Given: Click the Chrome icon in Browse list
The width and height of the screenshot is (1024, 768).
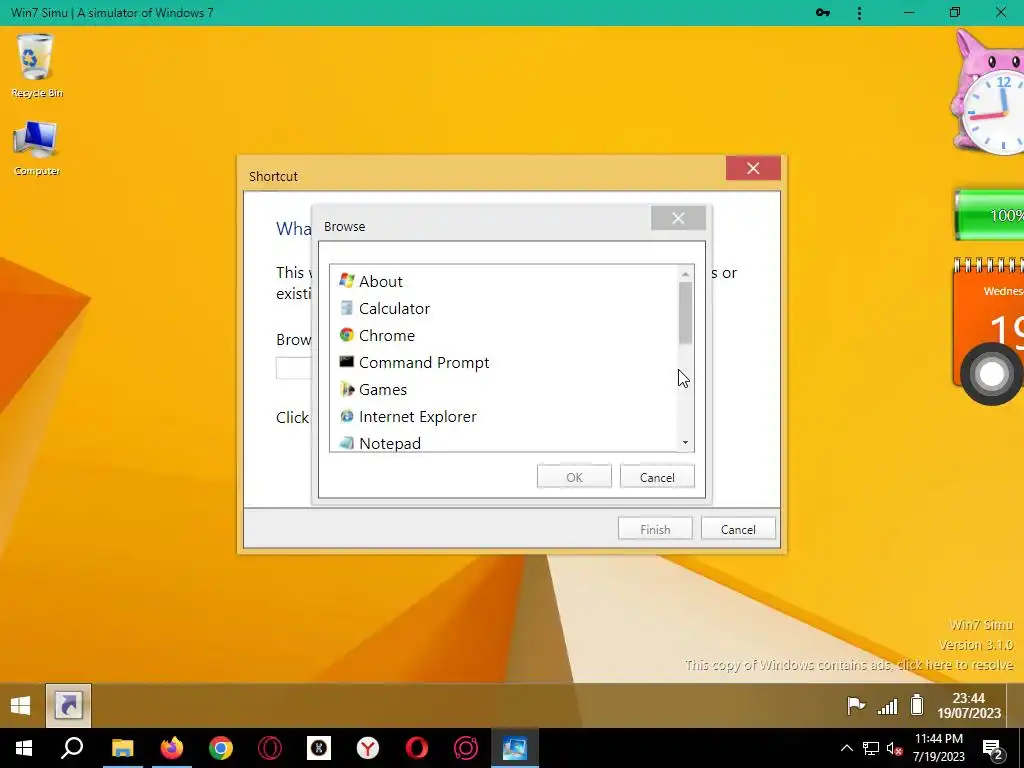Looking at the screenshot, I should click(x=347, y=335).
